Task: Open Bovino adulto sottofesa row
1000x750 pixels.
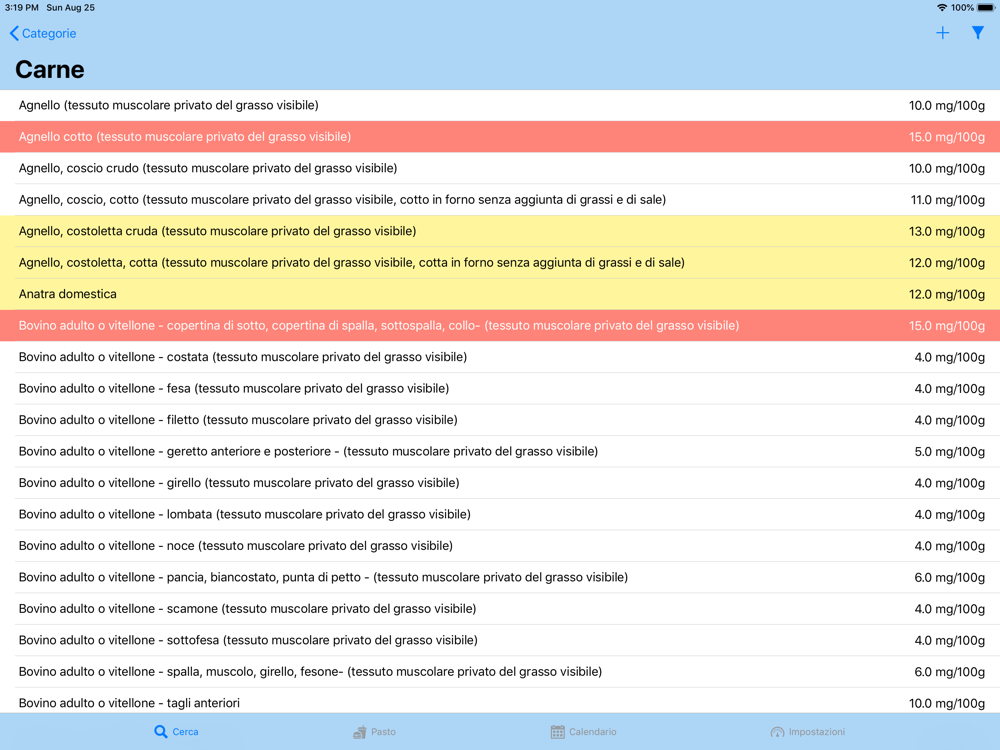Action: pyautogui.click(x=500, y=640)
